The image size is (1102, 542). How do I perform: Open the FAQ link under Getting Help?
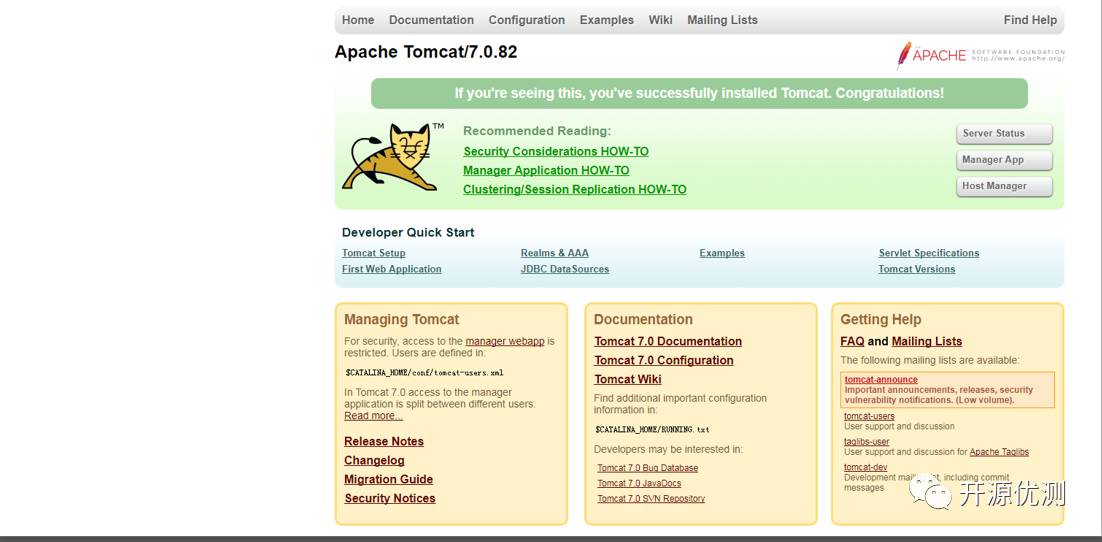pyautogui.click(x=852, y=342)
